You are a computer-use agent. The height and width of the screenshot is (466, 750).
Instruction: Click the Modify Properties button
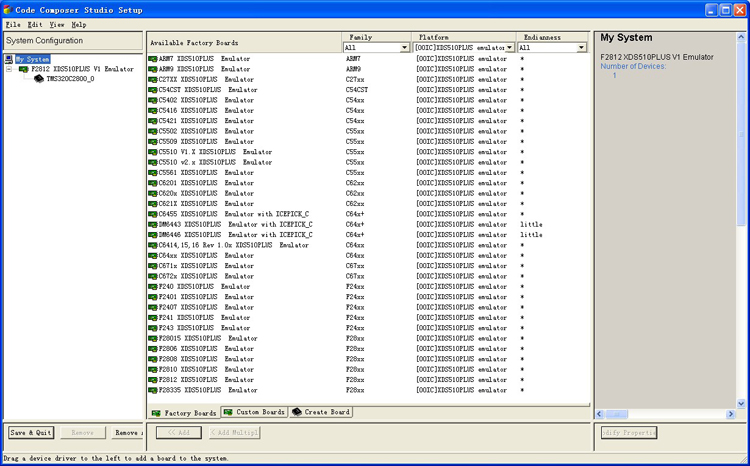(x=629, y=433)
